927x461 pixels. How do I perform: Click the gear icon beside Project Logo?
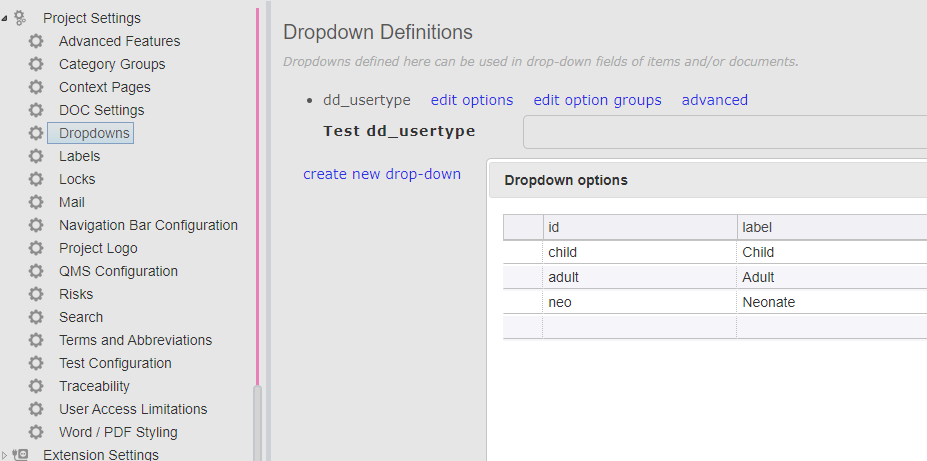coord(36,248)
